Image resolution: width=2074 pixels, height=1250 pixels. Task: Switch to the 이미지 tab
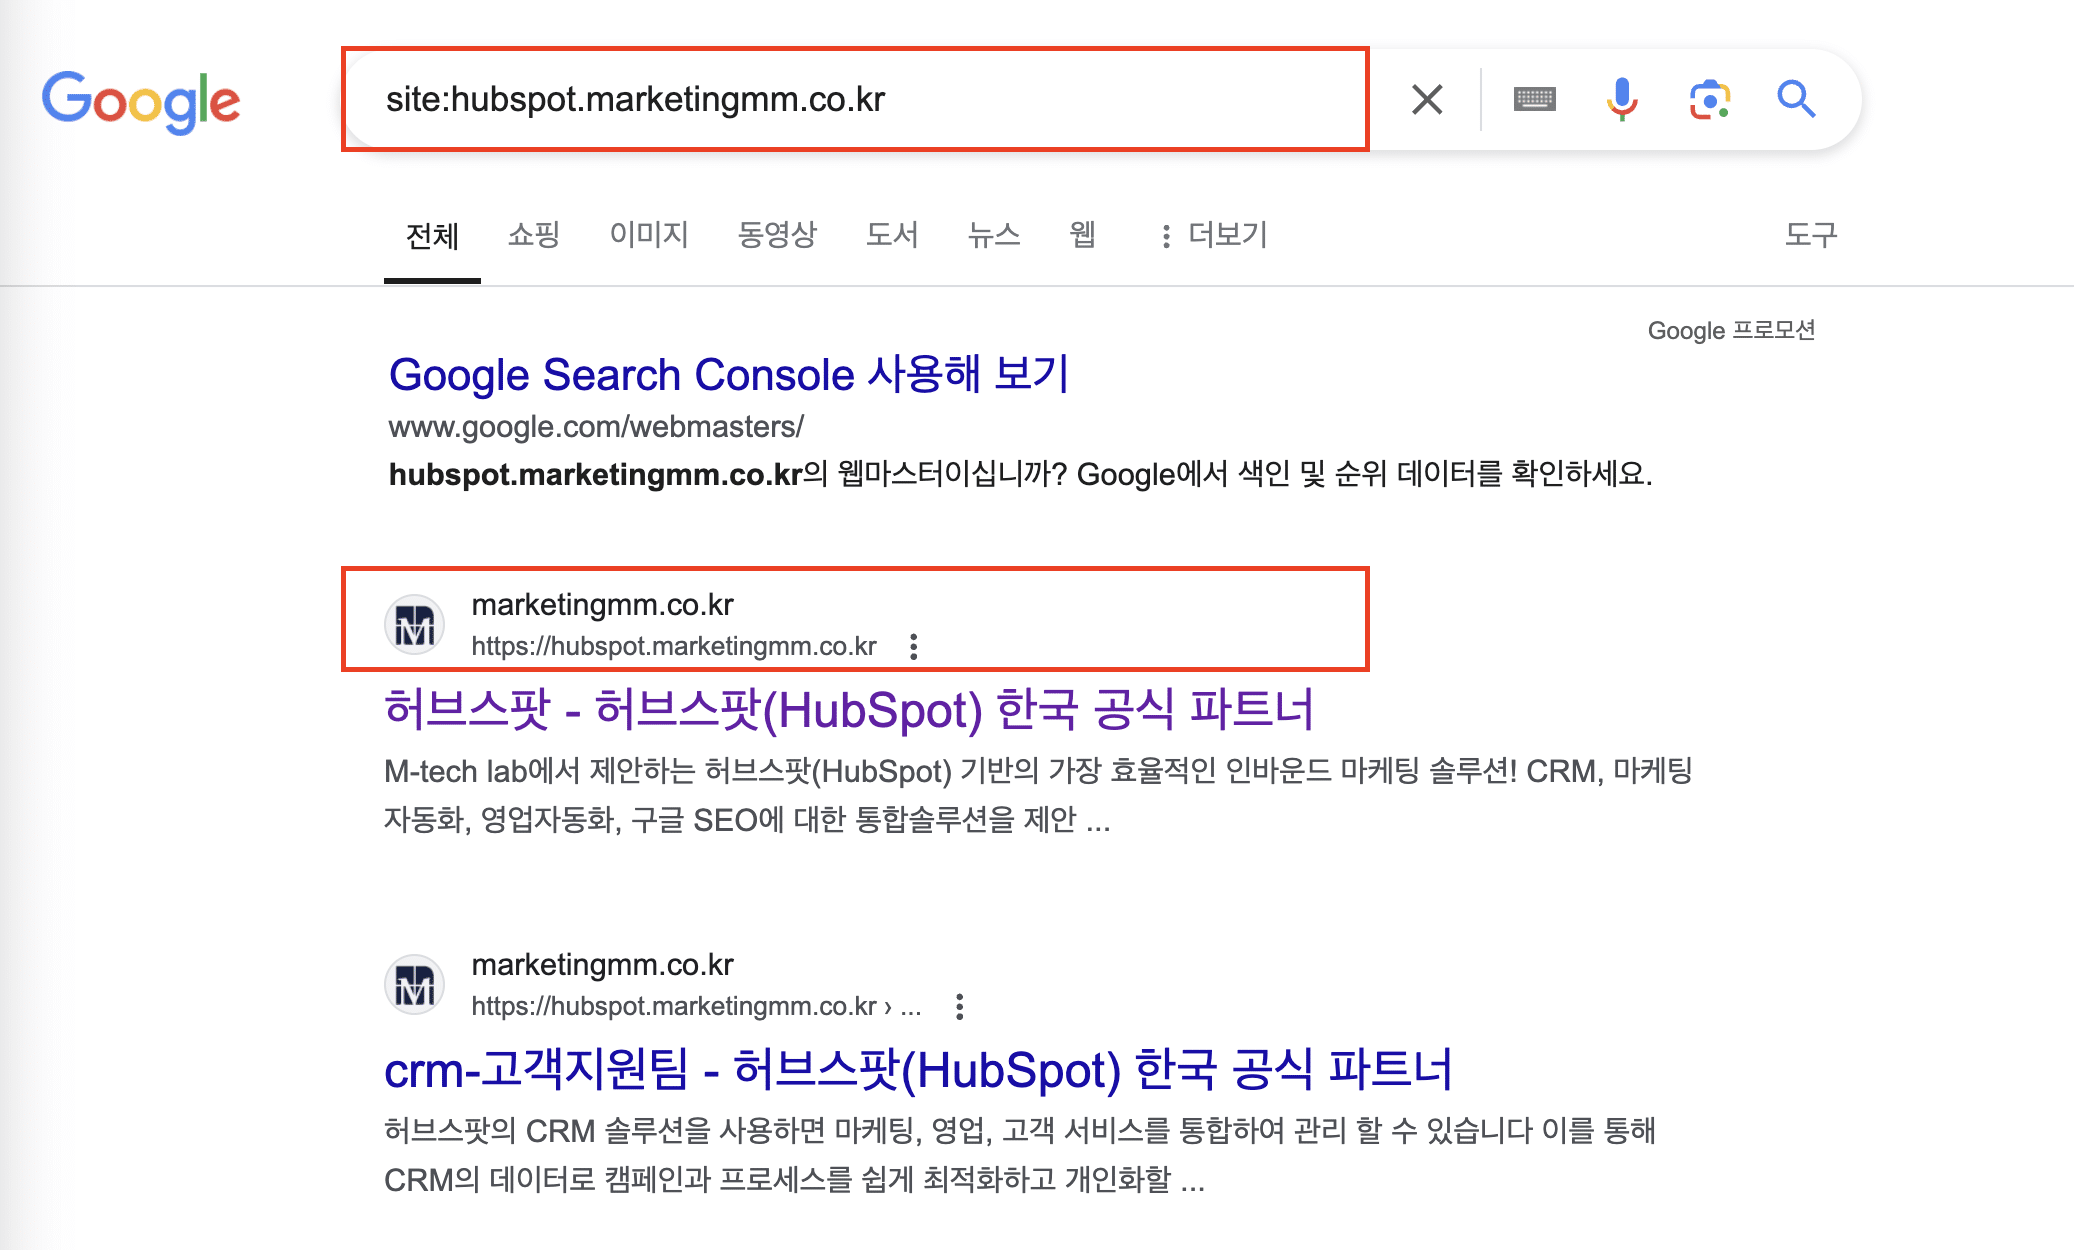(650, 235)
